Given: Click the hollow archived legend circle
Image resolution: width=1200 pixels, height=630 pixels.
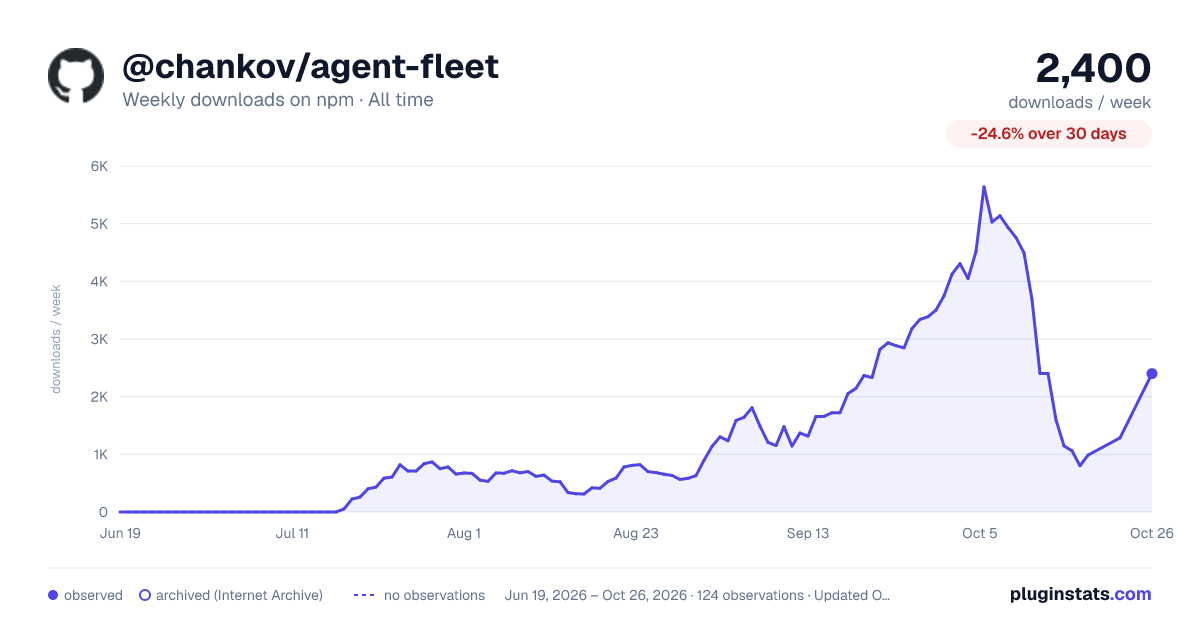Looking at the screenshot, I should [x=145, y=595].
